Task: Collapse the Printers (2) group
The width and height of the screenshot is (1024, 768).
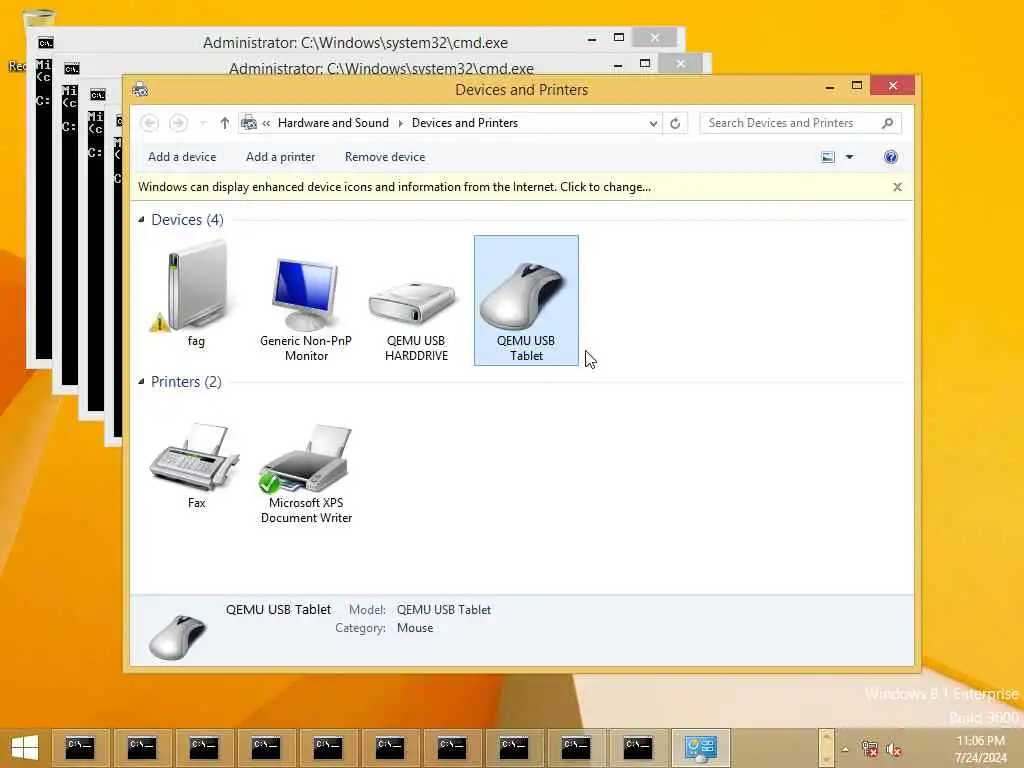Action: (141, 382)
